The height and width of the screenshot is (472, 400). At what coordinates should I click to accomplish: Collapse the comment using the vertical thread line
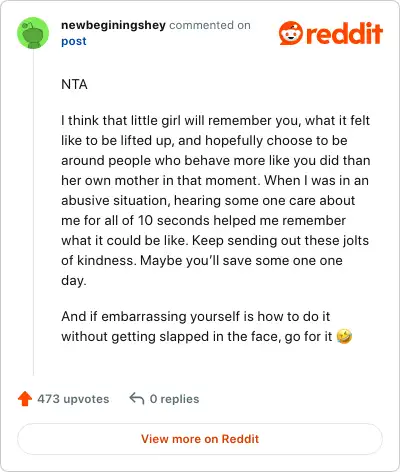33,213
